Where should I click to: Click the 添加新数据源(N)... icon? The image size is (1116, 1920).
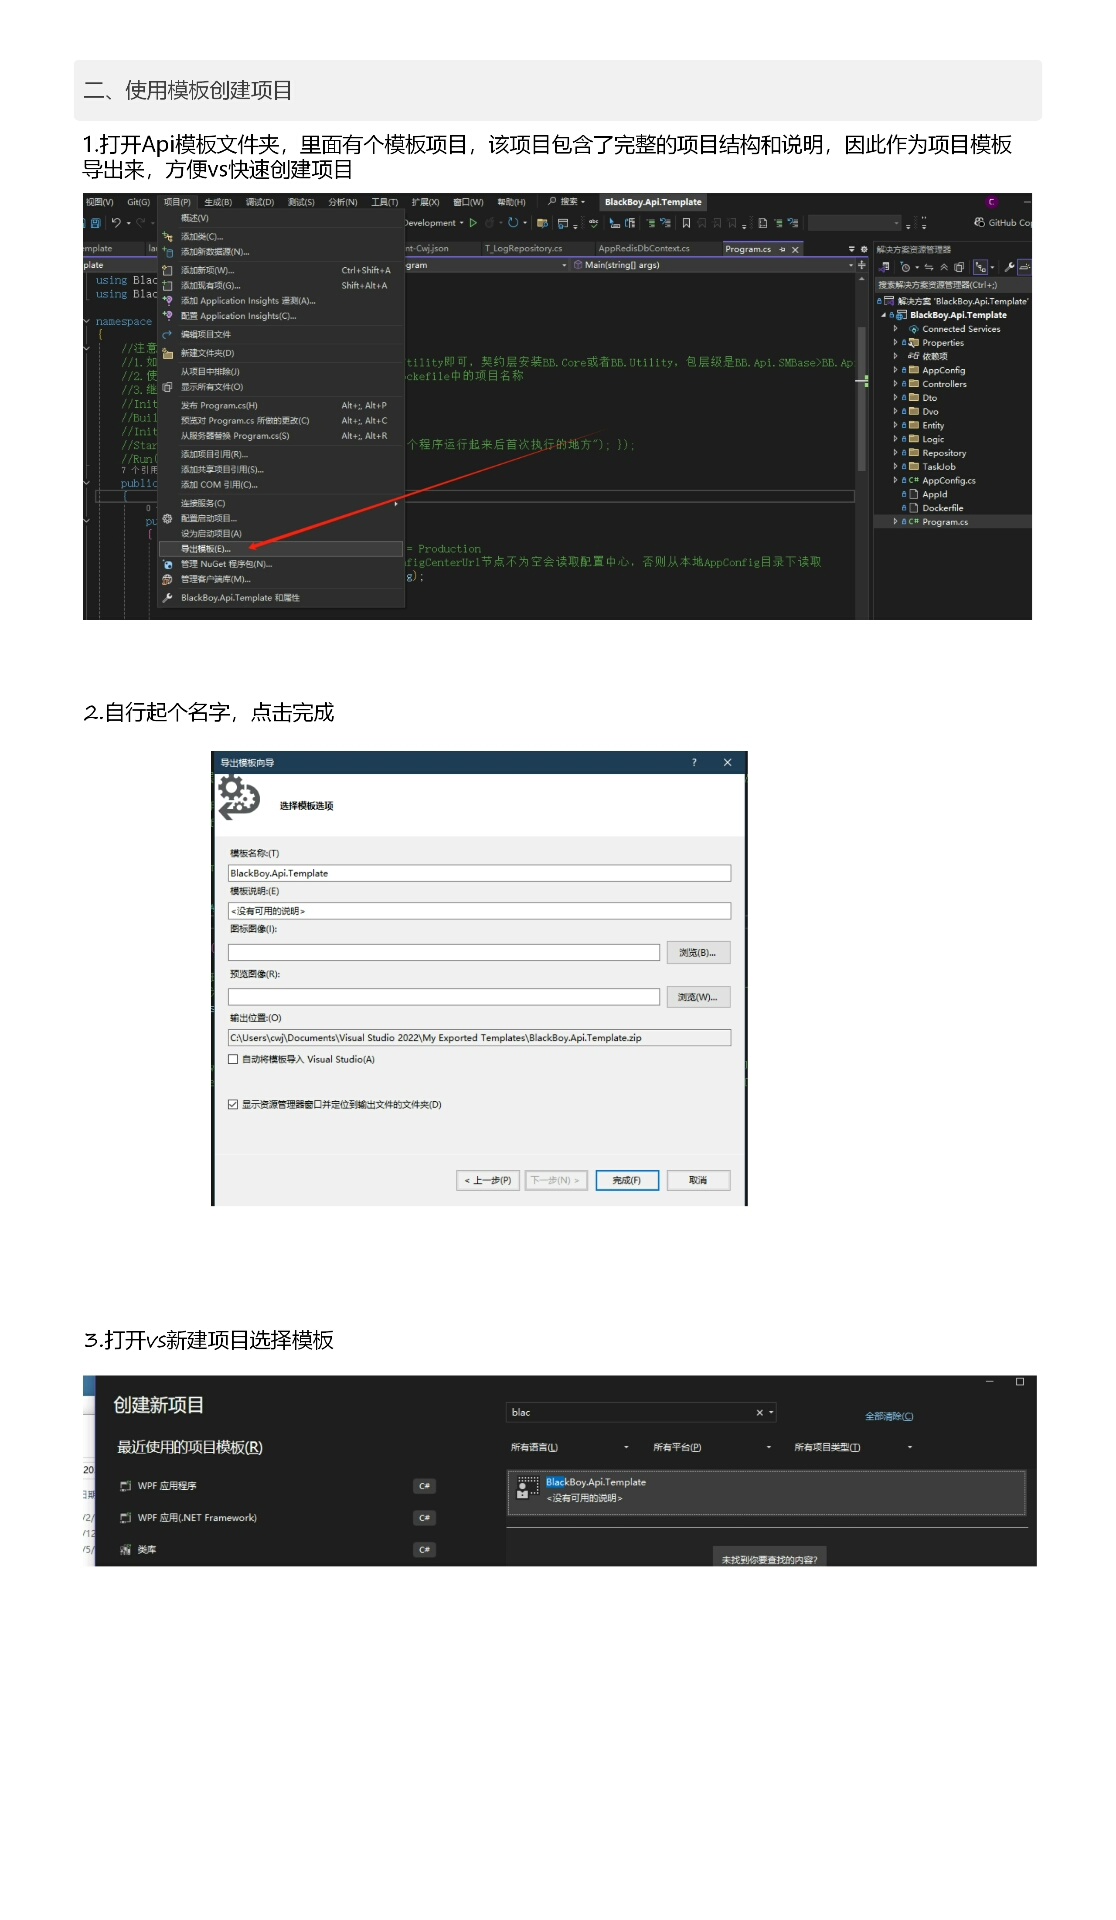click(168, 252)
